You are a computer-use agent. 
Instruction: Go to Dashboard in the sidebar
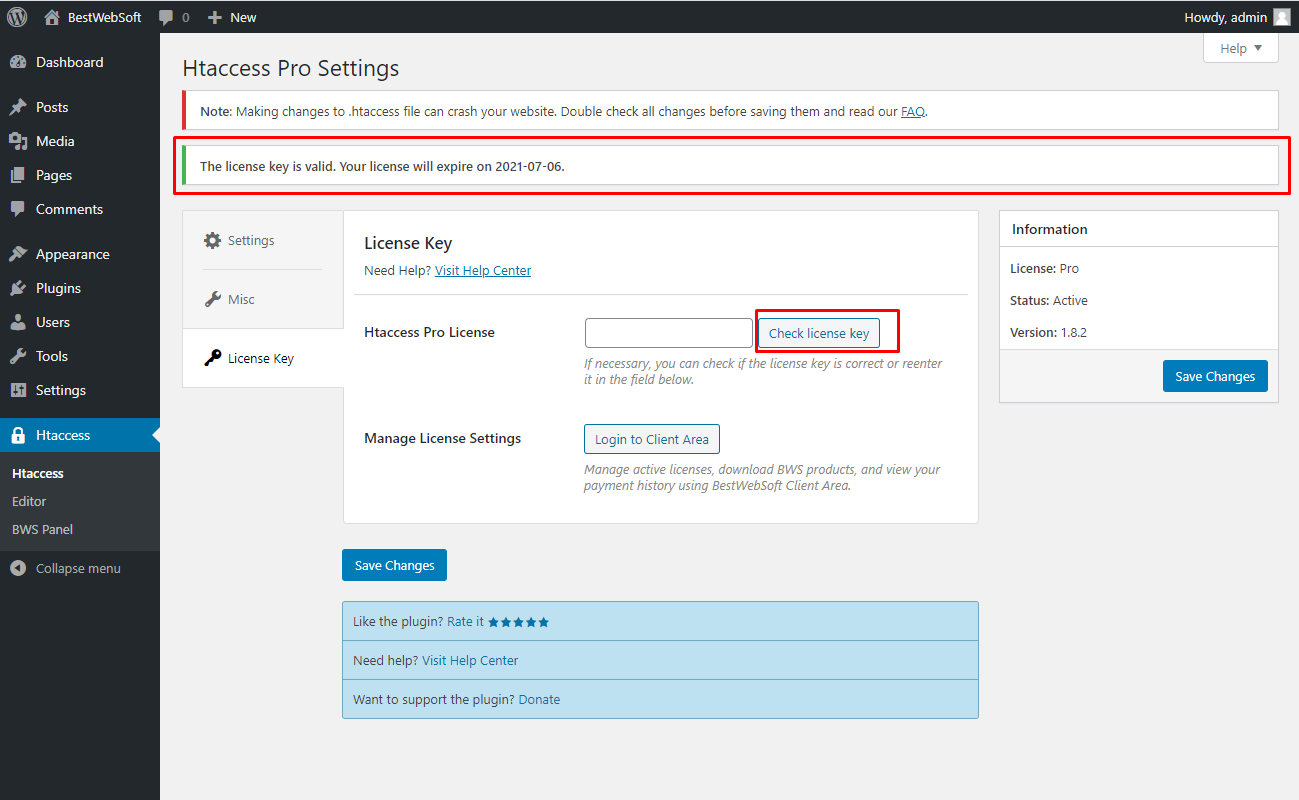(80, 62)
